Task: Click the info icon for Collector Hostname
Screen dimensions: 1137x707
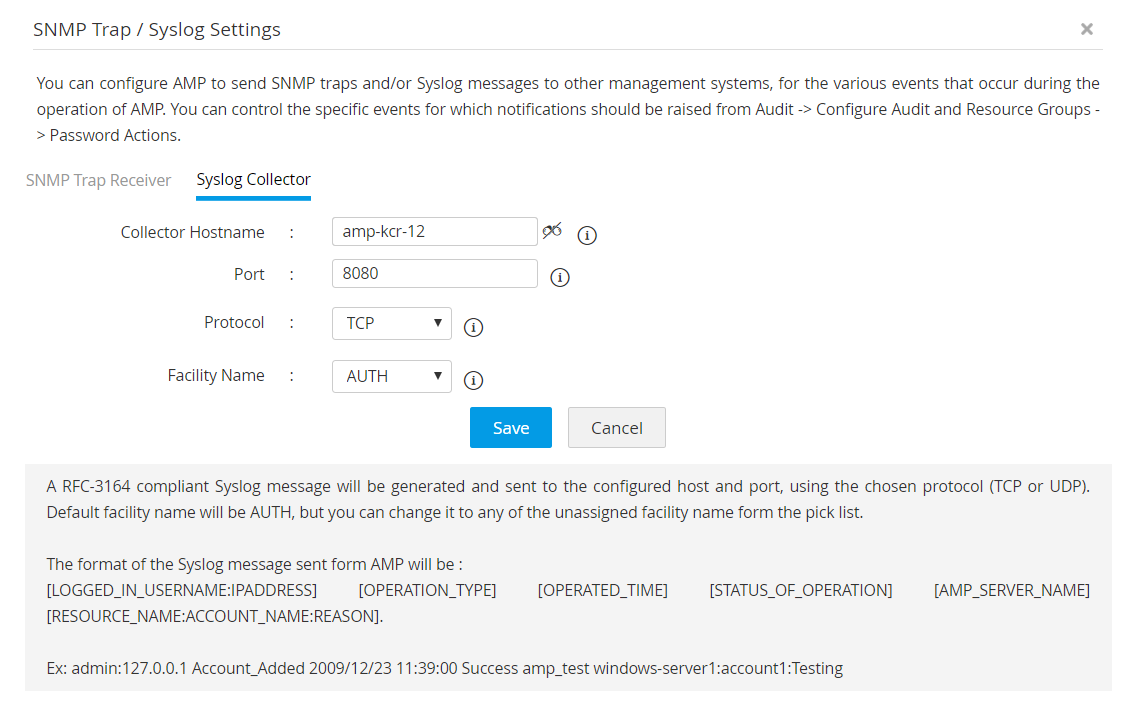Action: click(x=588, y=235)
